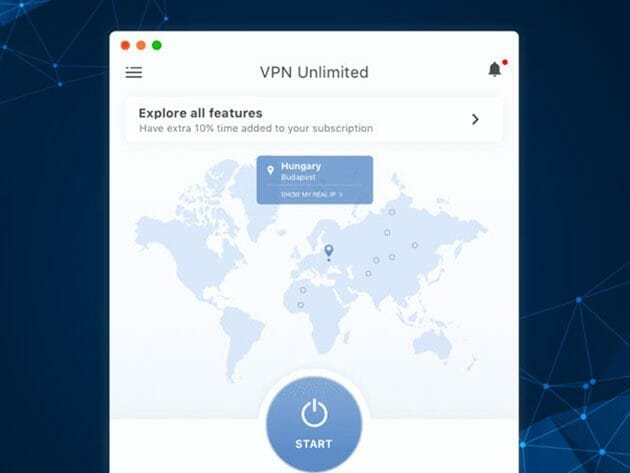Click the power icon to connect

[x=314, y=413]
